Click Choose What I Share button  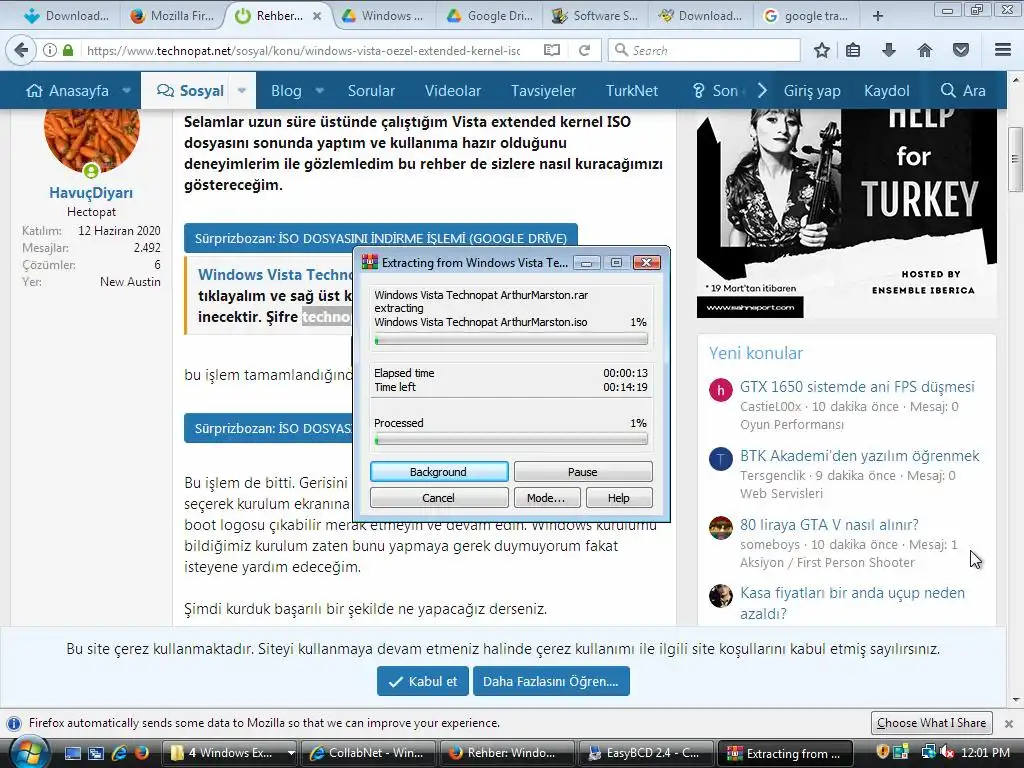931,723
